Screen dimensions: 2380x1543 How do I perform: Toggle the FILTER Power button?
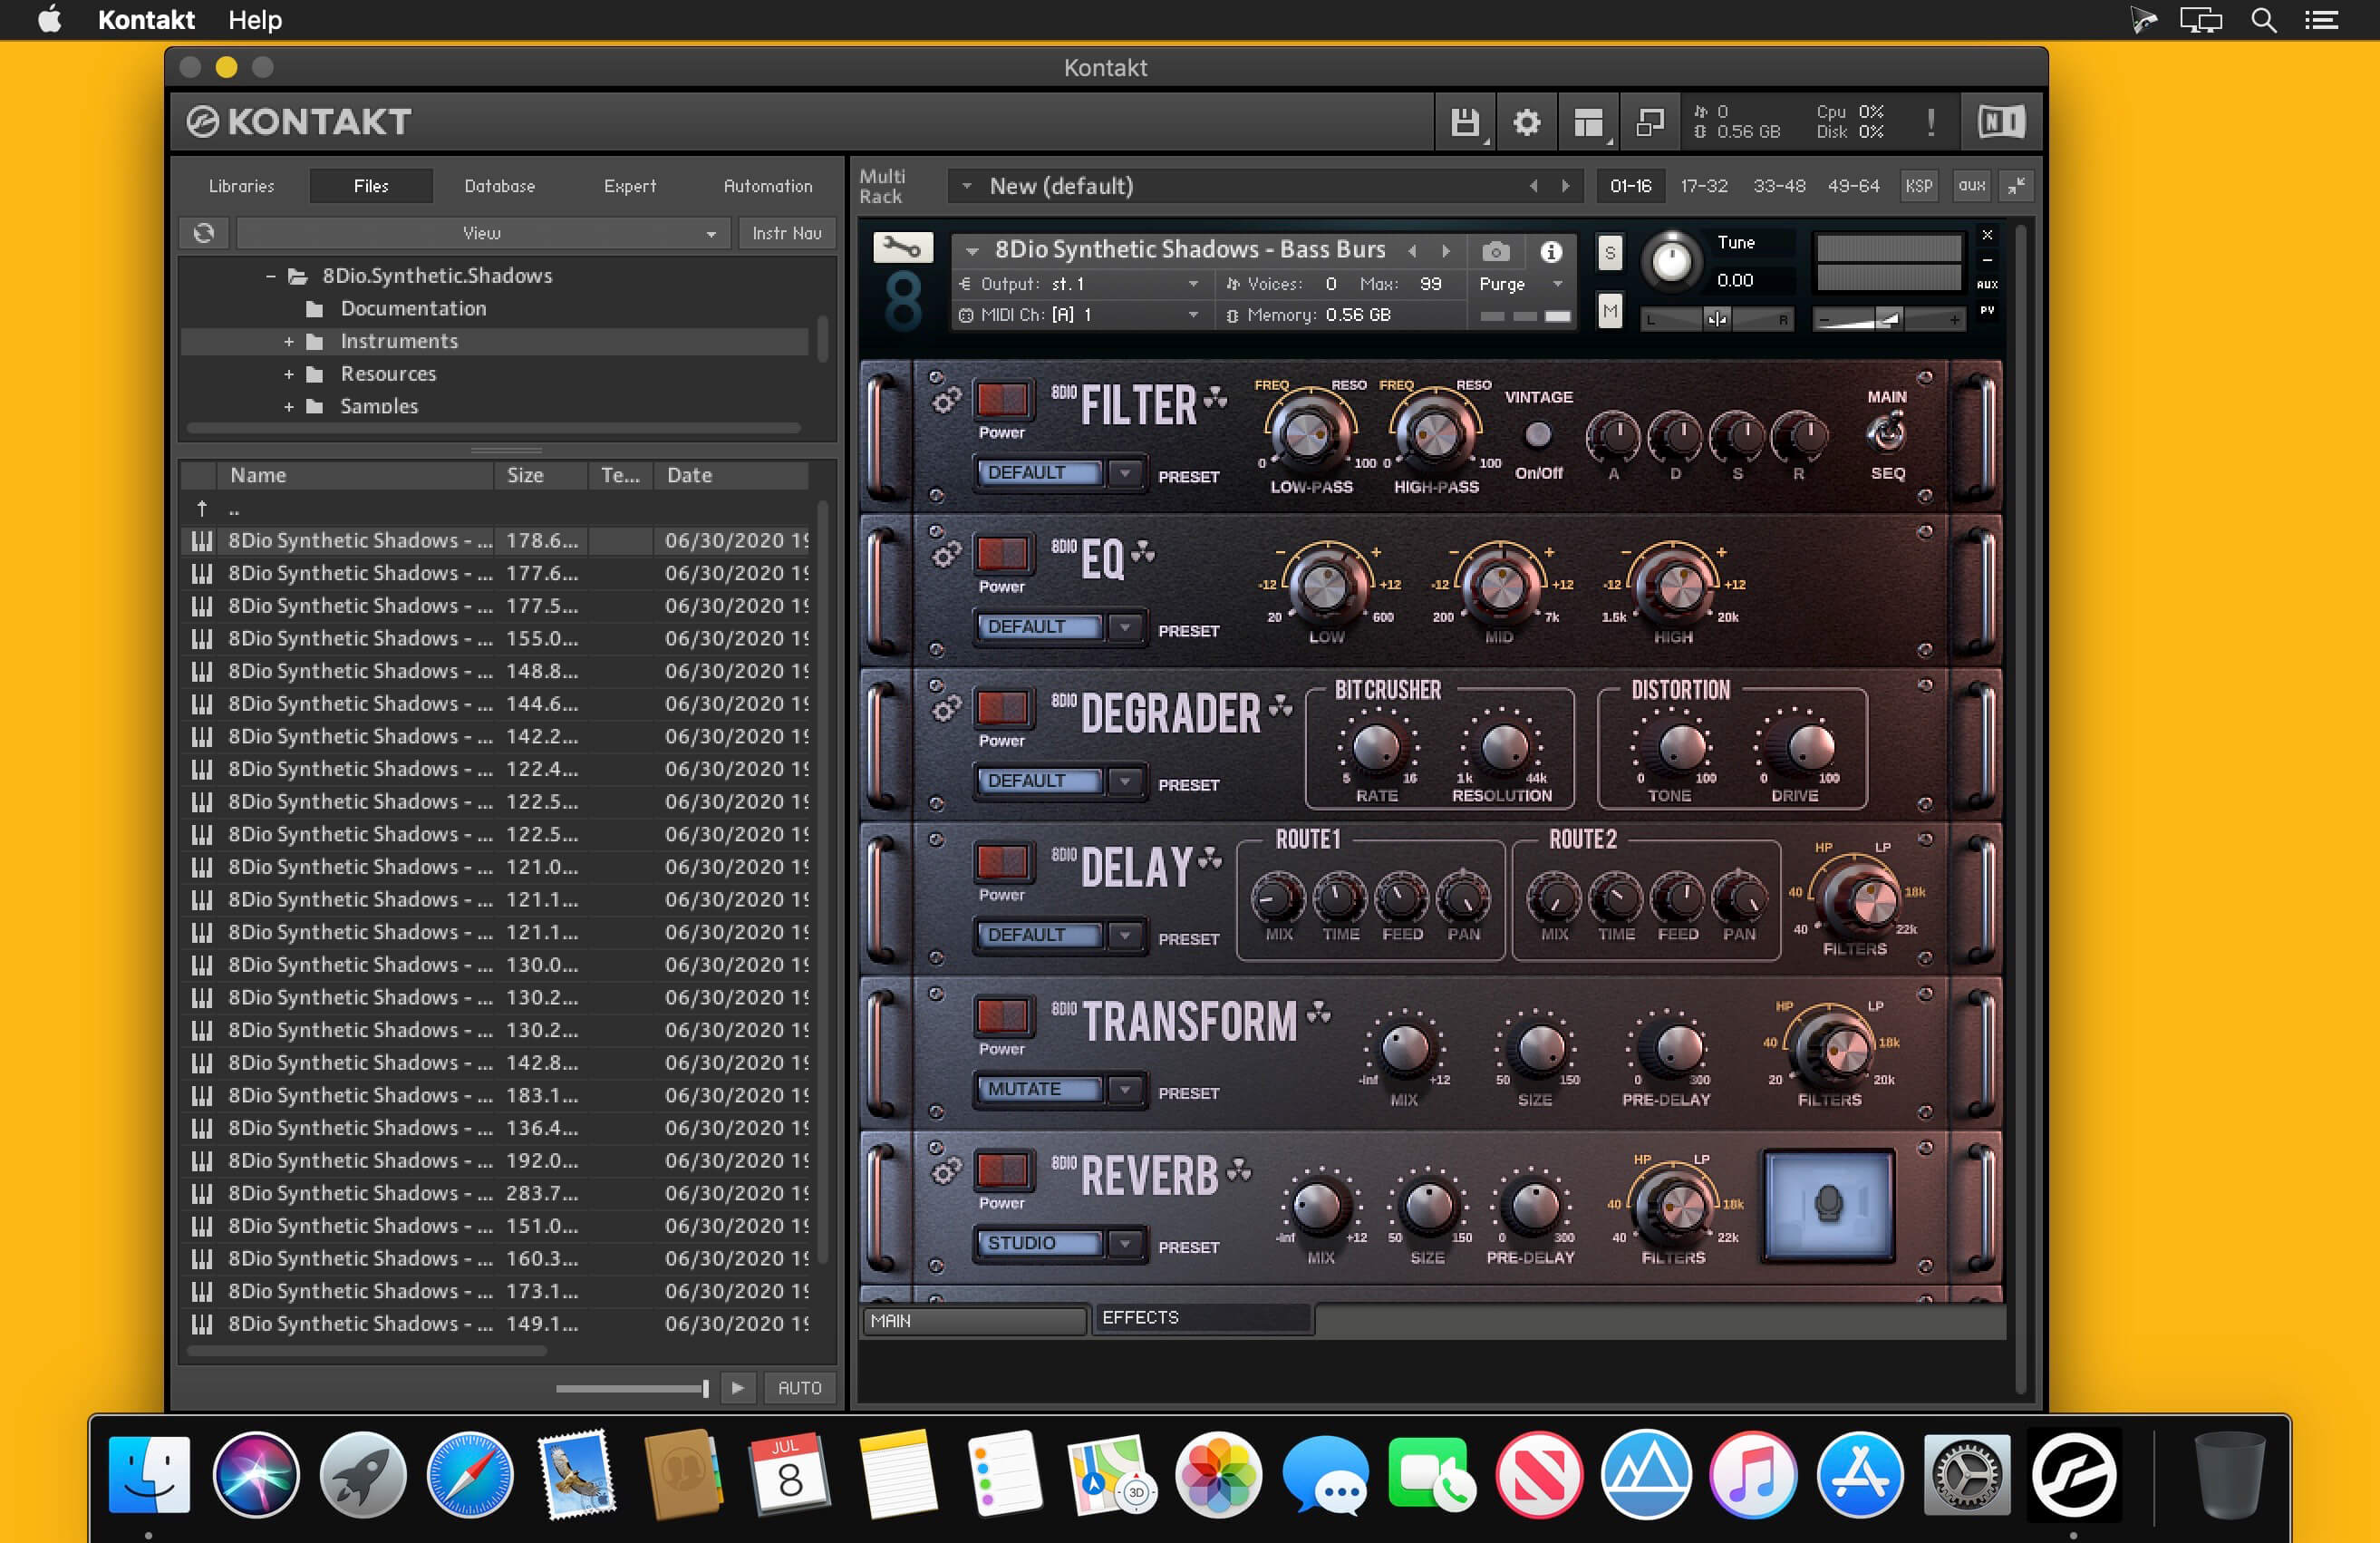[1002, 399]
